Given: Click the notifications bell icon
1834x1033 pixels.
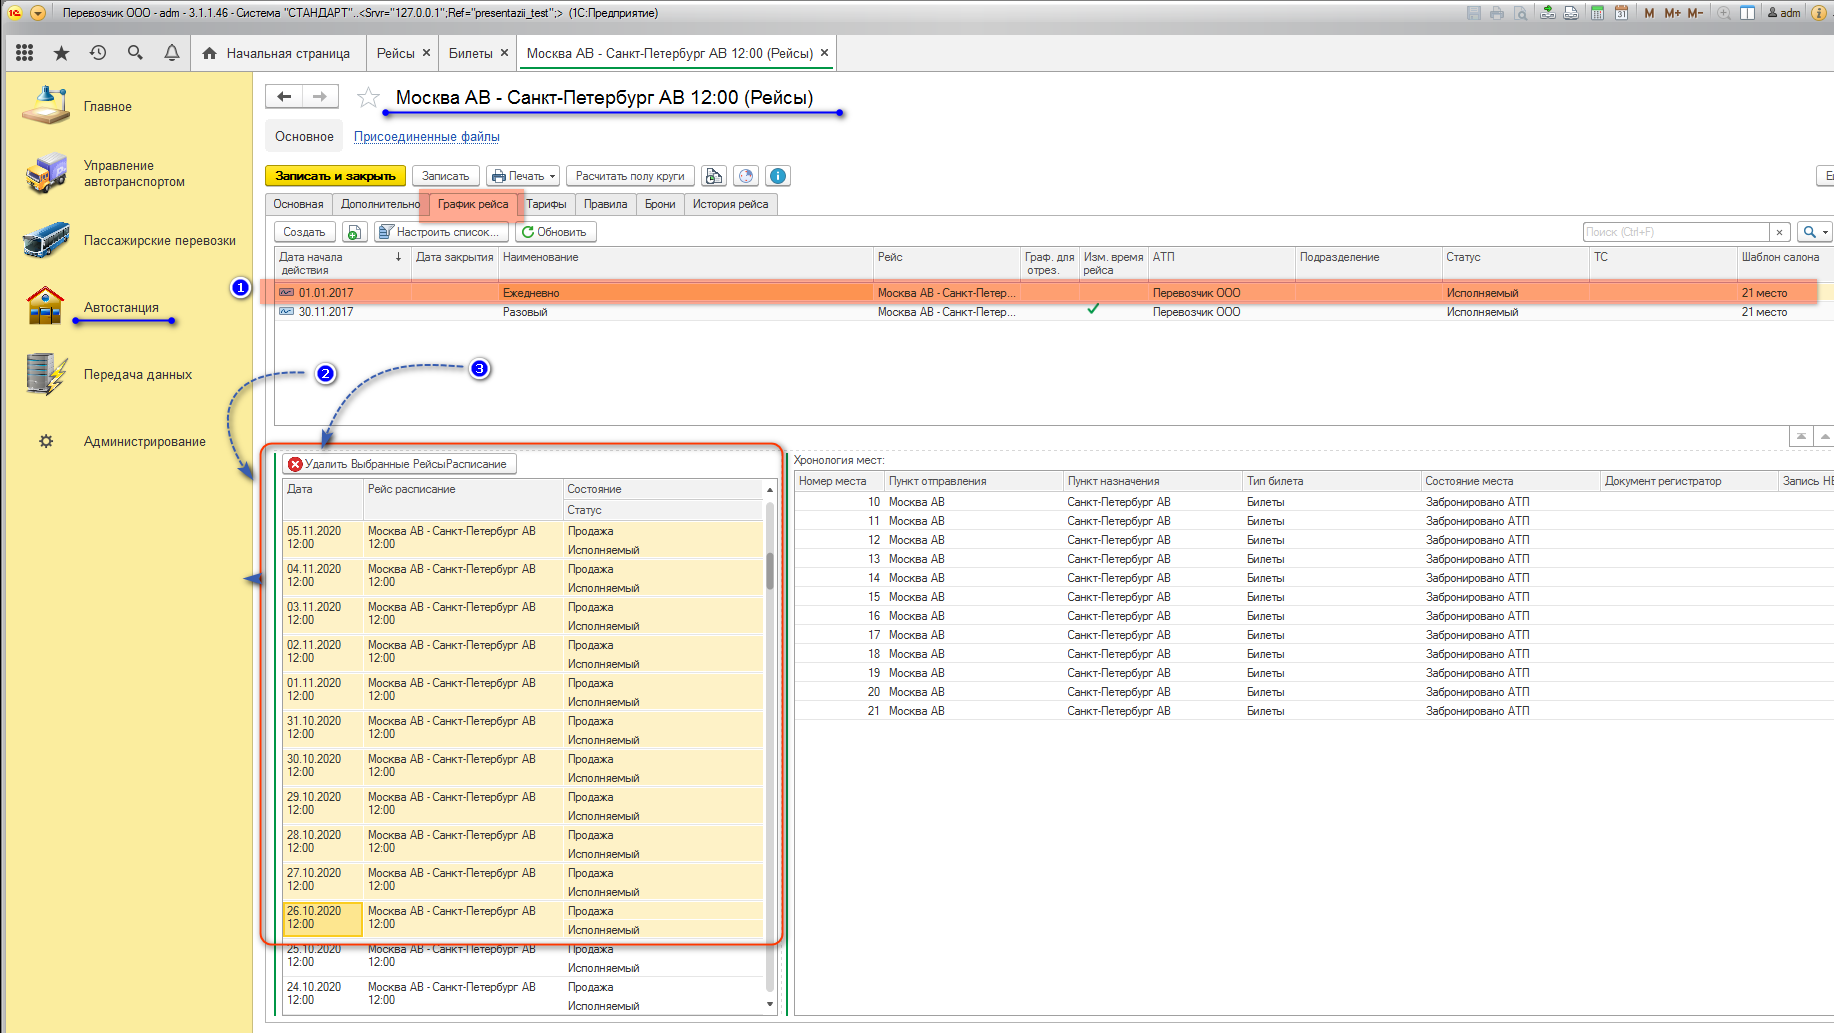Looking at the screenshot, I should pos(172,53).
